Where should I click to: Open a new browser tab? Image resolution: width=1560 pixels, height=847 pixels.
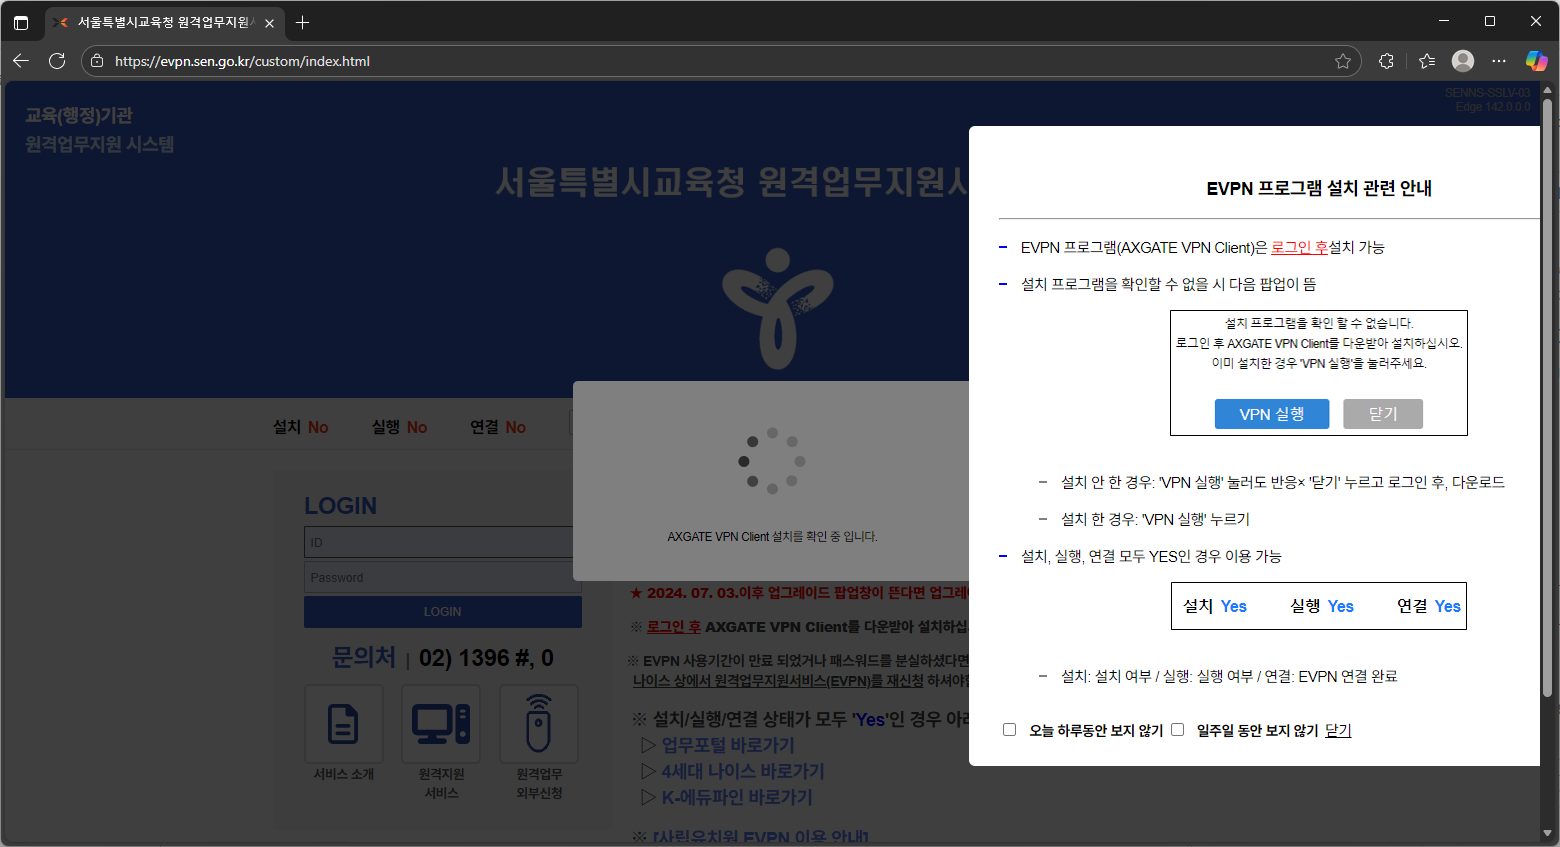coord(302,22)
